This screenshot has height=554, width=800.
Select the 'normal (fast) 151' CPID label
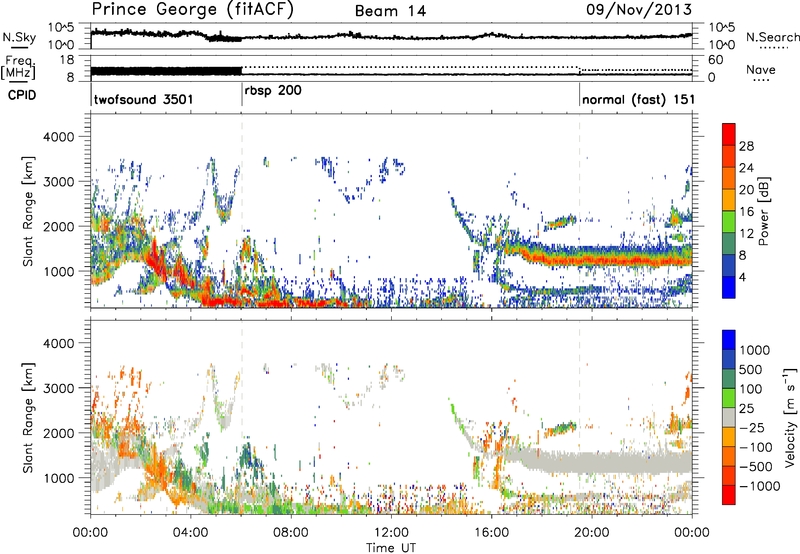point(638,99)
